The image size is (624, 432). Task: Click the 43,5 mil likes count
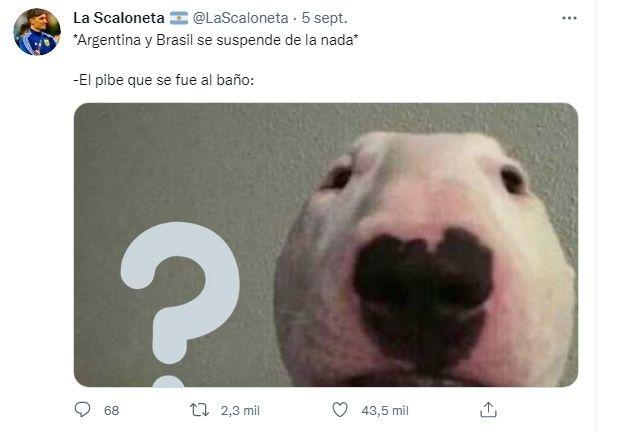tap(385, 410)
